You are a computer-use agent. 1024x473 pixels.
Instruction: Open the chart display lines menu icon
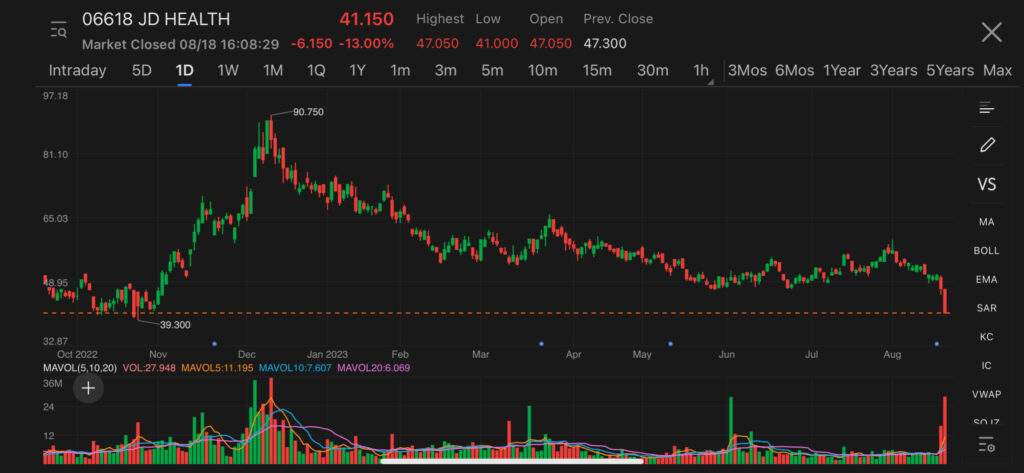986,108
